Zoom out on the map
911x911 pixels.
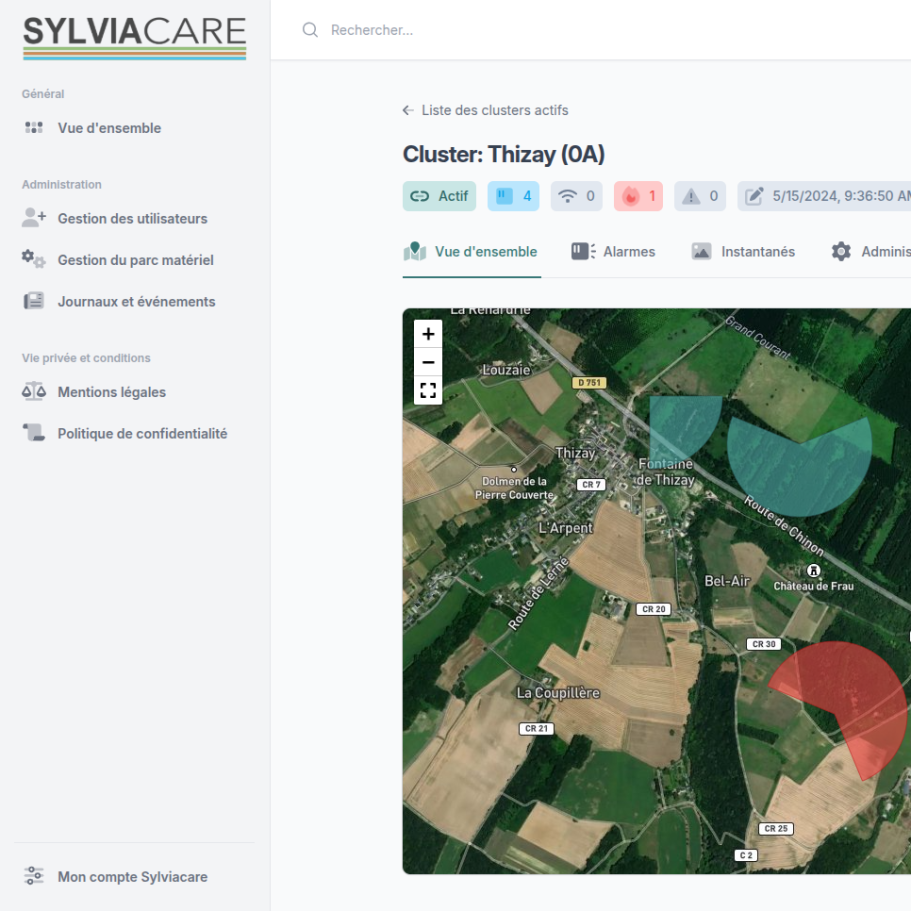[x=428, y=362]
